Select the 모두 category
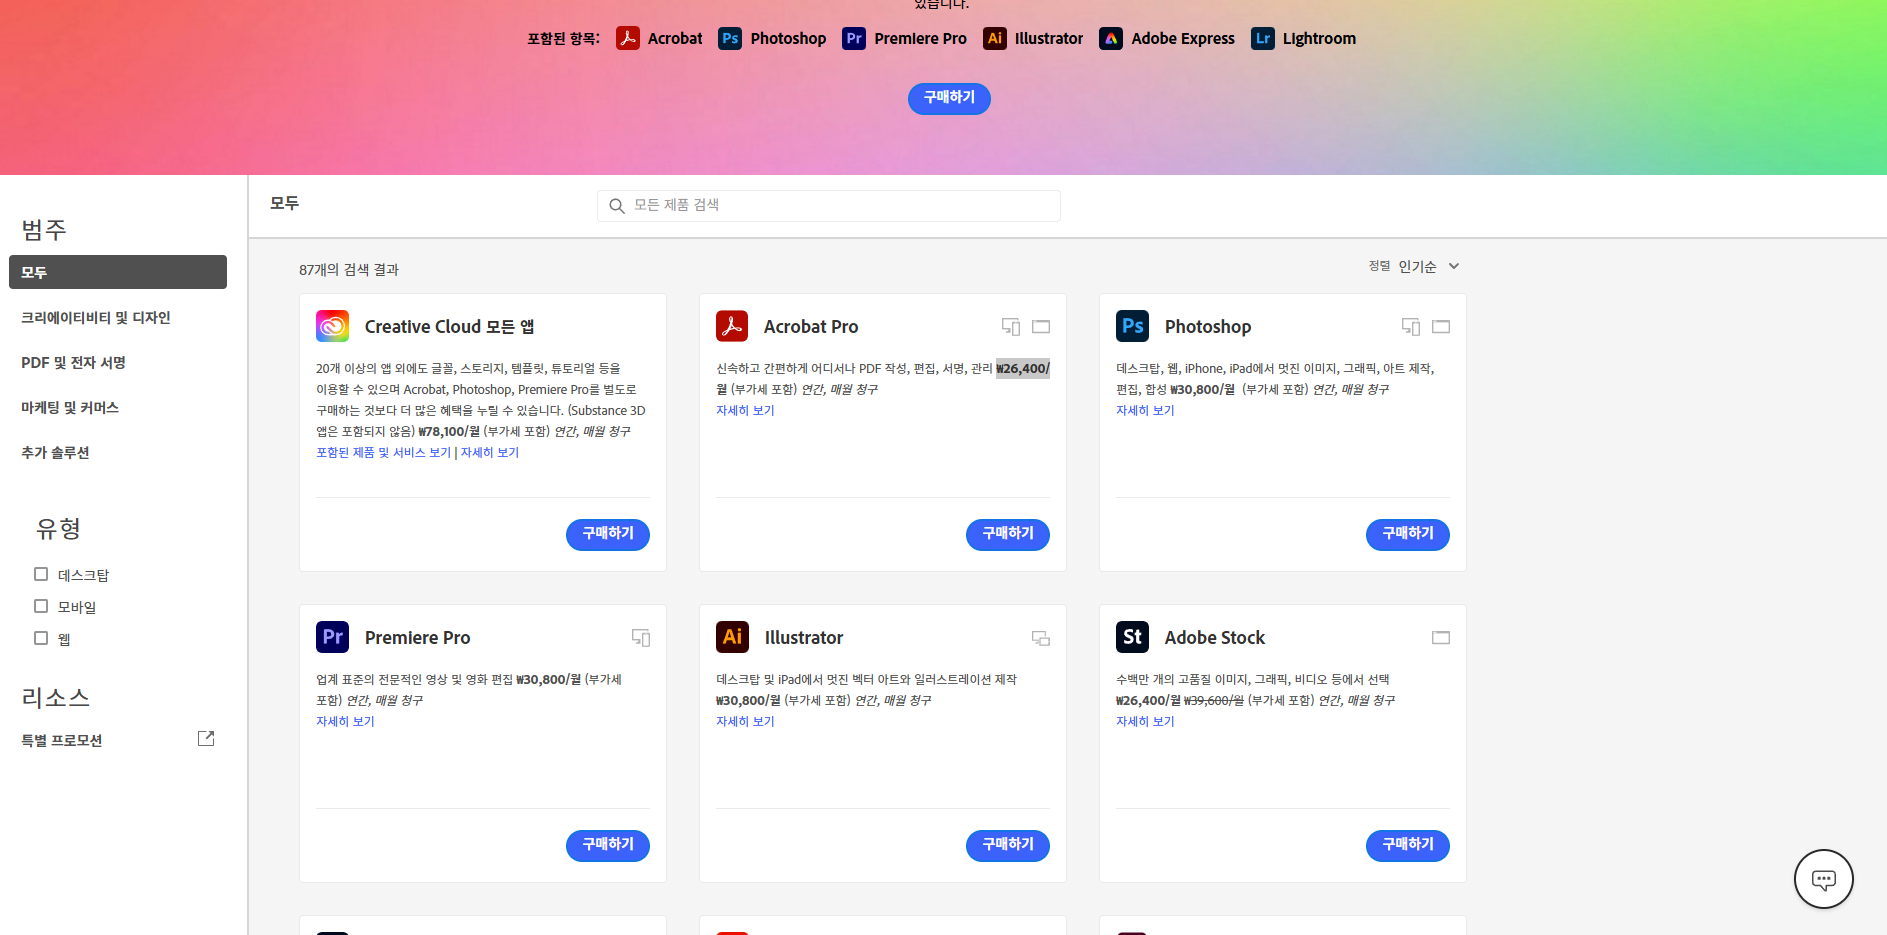Viewport: 1887px width, 935px height. tap(118, 272)
